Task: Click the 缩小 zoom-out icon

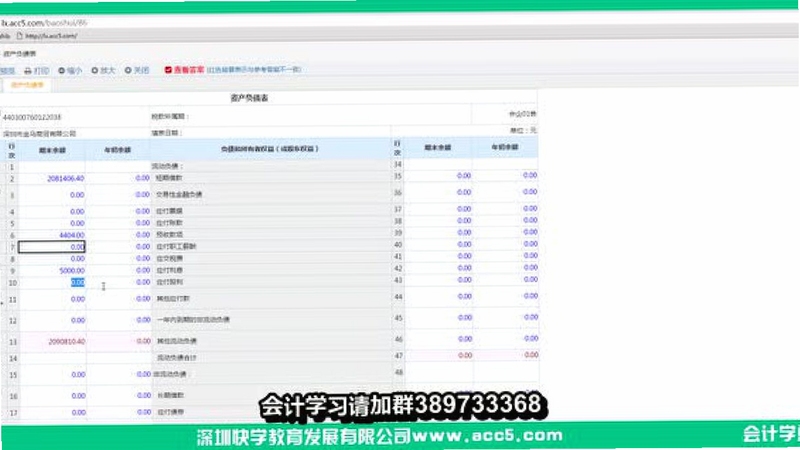Action: [x=61, y=70]
